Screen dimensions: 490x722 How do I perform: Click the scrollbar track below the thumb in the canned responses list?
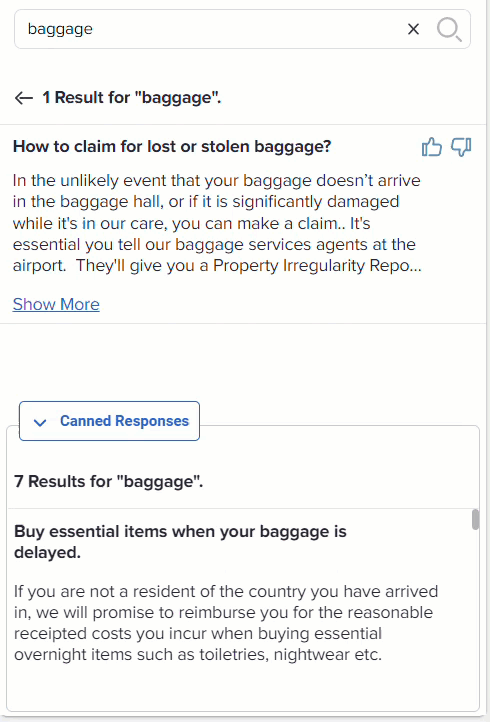pyautogui.click(x=475, y=617)
